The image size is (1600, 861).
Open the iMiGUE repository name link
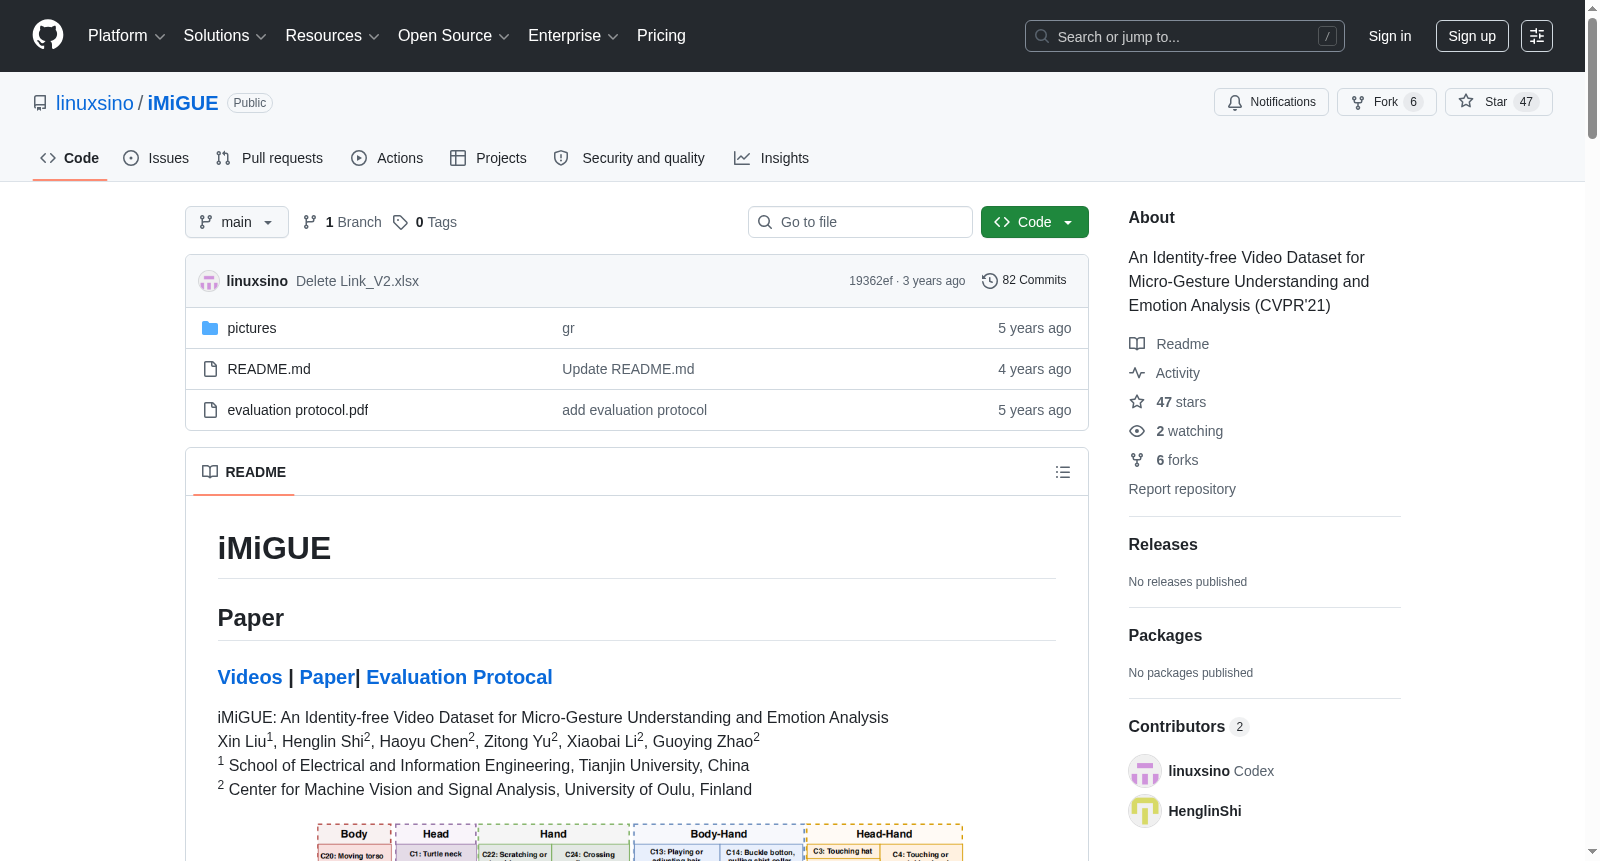183,103
